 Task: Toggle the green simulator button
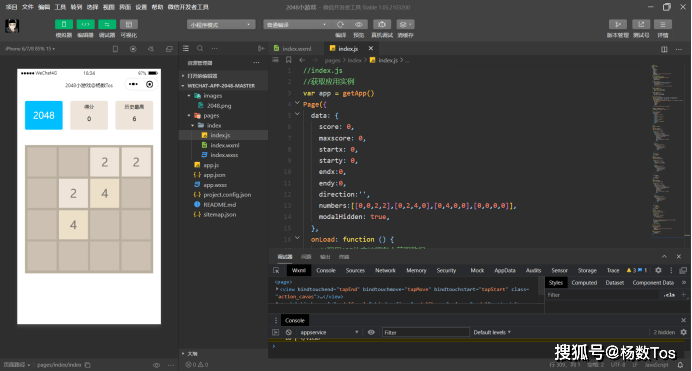tap(64, 24)
